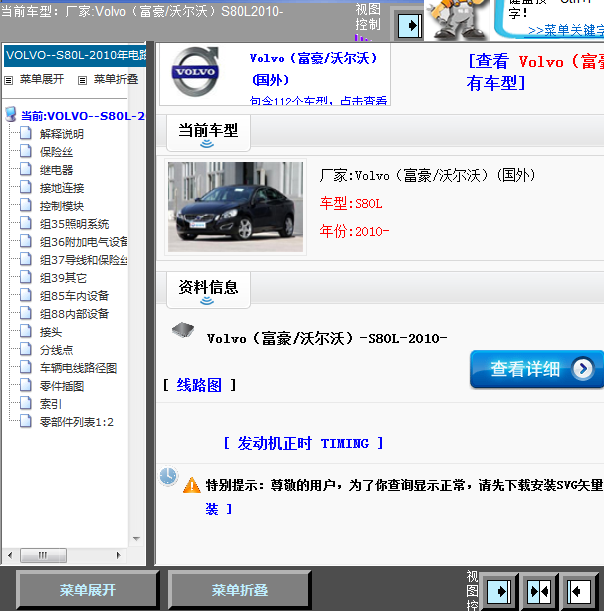Image resolution: width=604 pixels, height=611 pixels.
Task: Click the 查看 Volvo 所有车型 link
Action: pyautogui.click(x=535, y=72)
